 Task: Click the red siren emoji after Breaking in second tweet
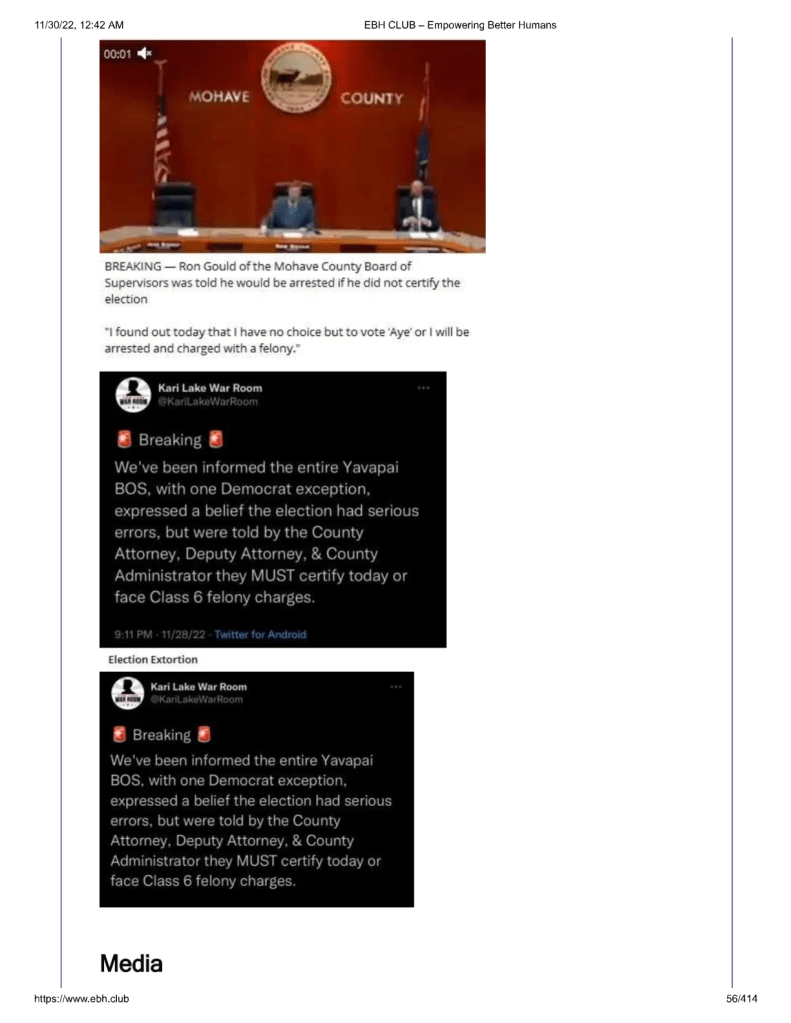pyautogui.click(x=204, y=735)
